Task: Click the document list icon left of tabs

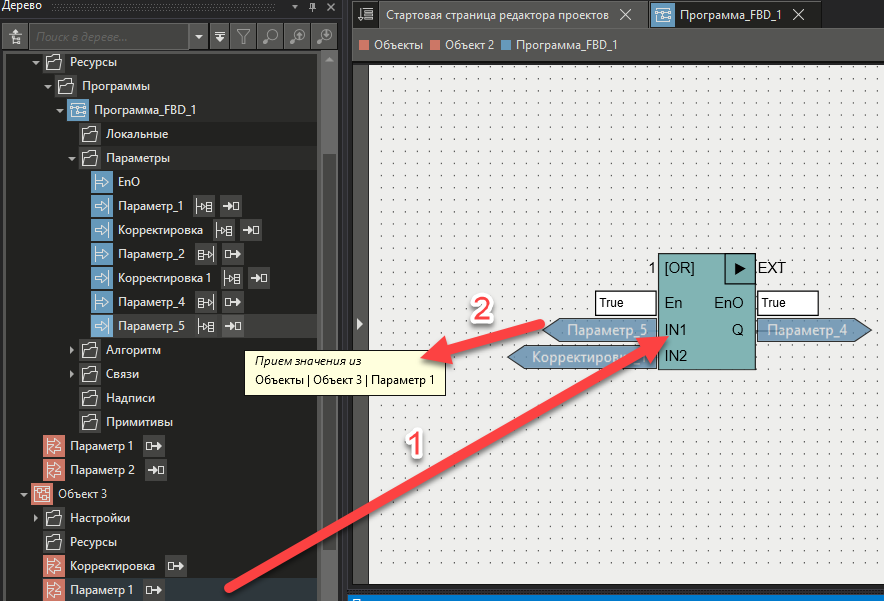Action: pos(365,14)
